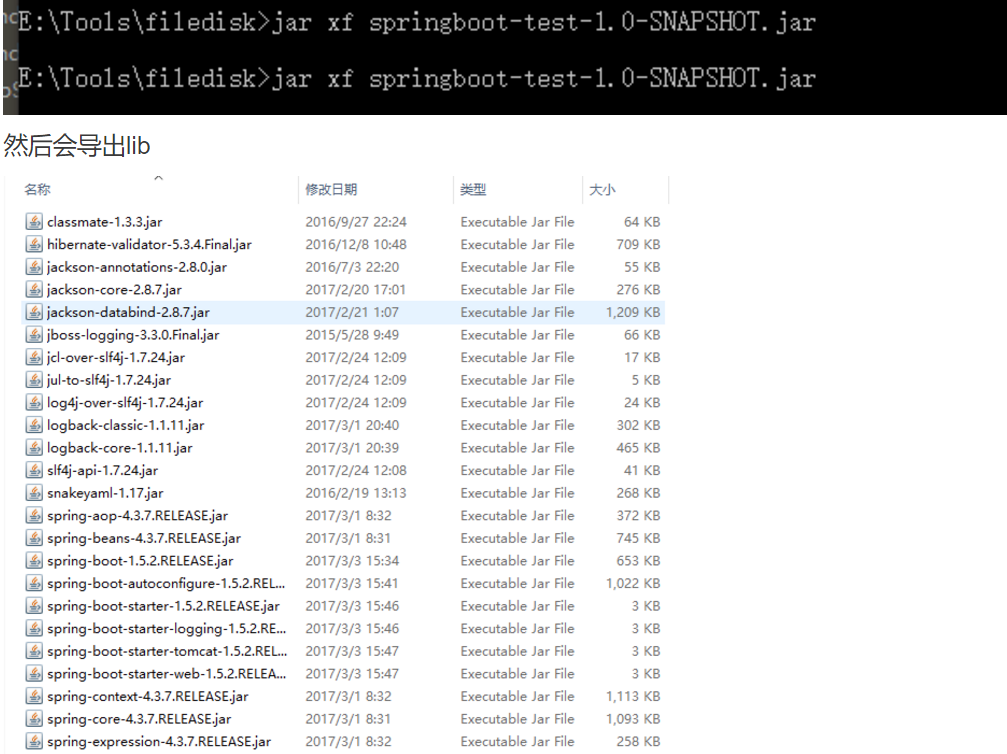
Task: Click the date 2016/9/27 22:24
Action: pyautogui.click(x=356, y=222)
